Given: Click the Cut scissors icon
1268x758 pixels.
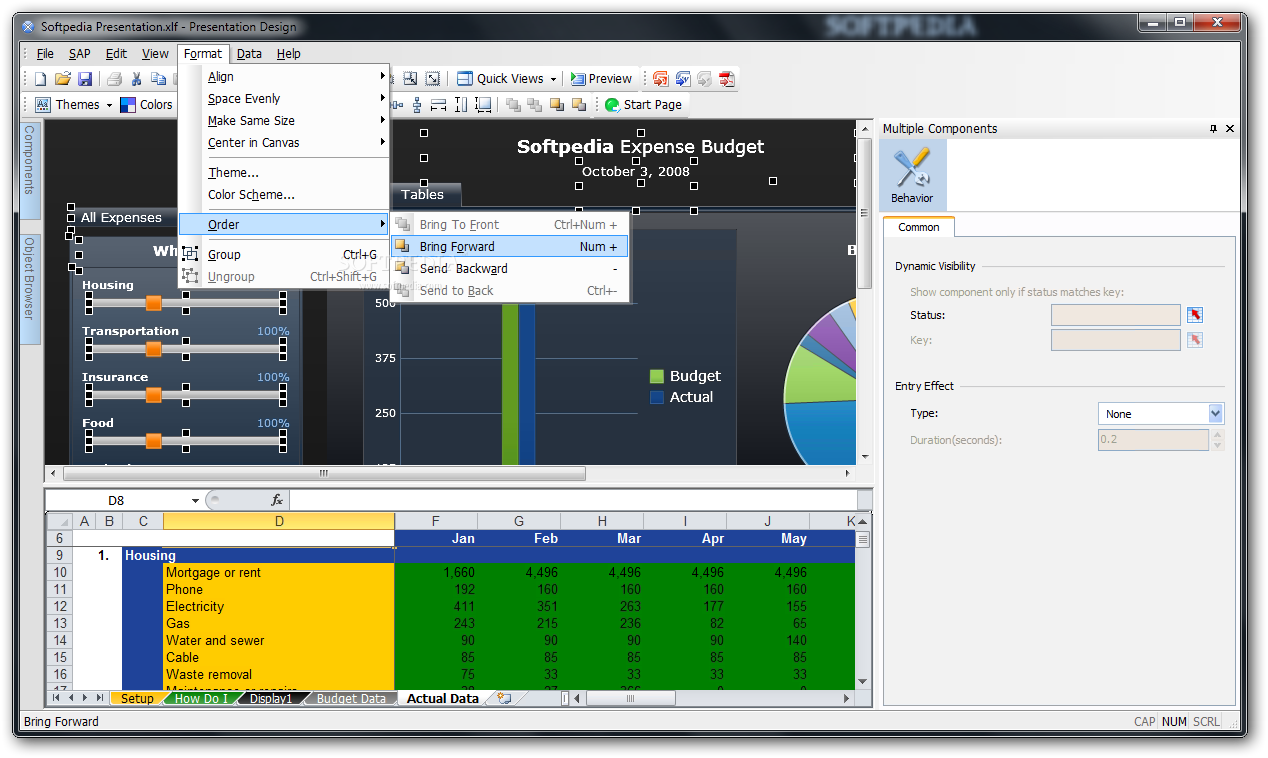Looking at the screenshot, I should coord(136,79).
